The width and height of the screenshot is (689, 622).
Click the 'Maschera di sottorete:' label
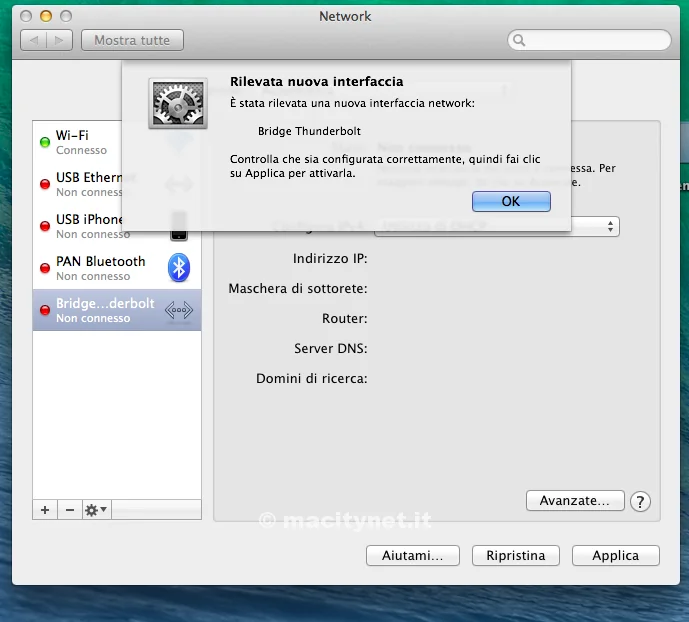tap(298, 289)
